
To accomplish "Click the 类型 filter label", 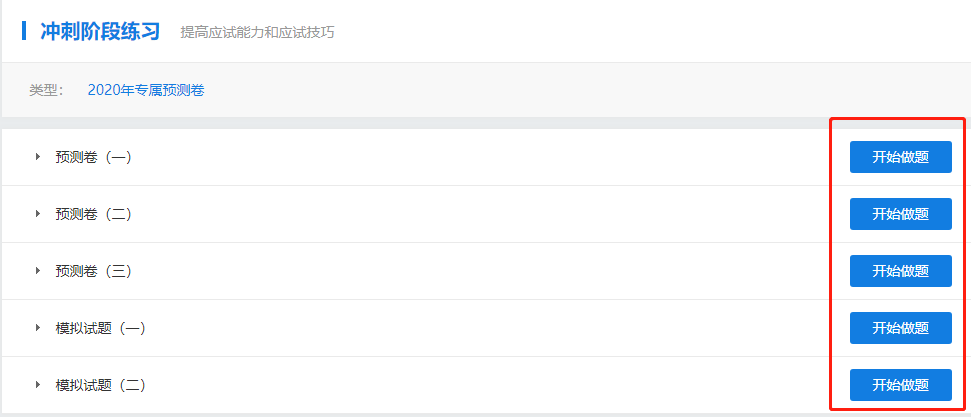I will tap(46, 90).
